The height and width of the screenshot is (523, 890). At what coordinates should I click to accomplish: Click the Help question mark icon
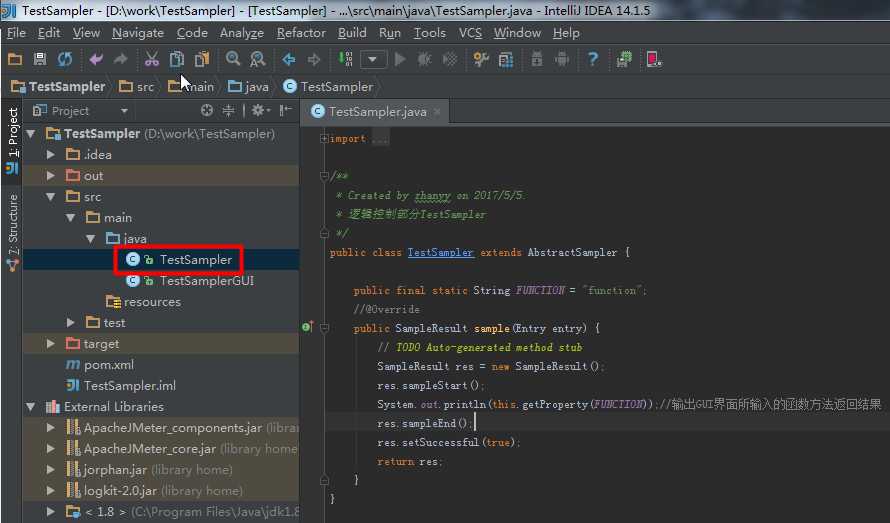tap(593, 59)
